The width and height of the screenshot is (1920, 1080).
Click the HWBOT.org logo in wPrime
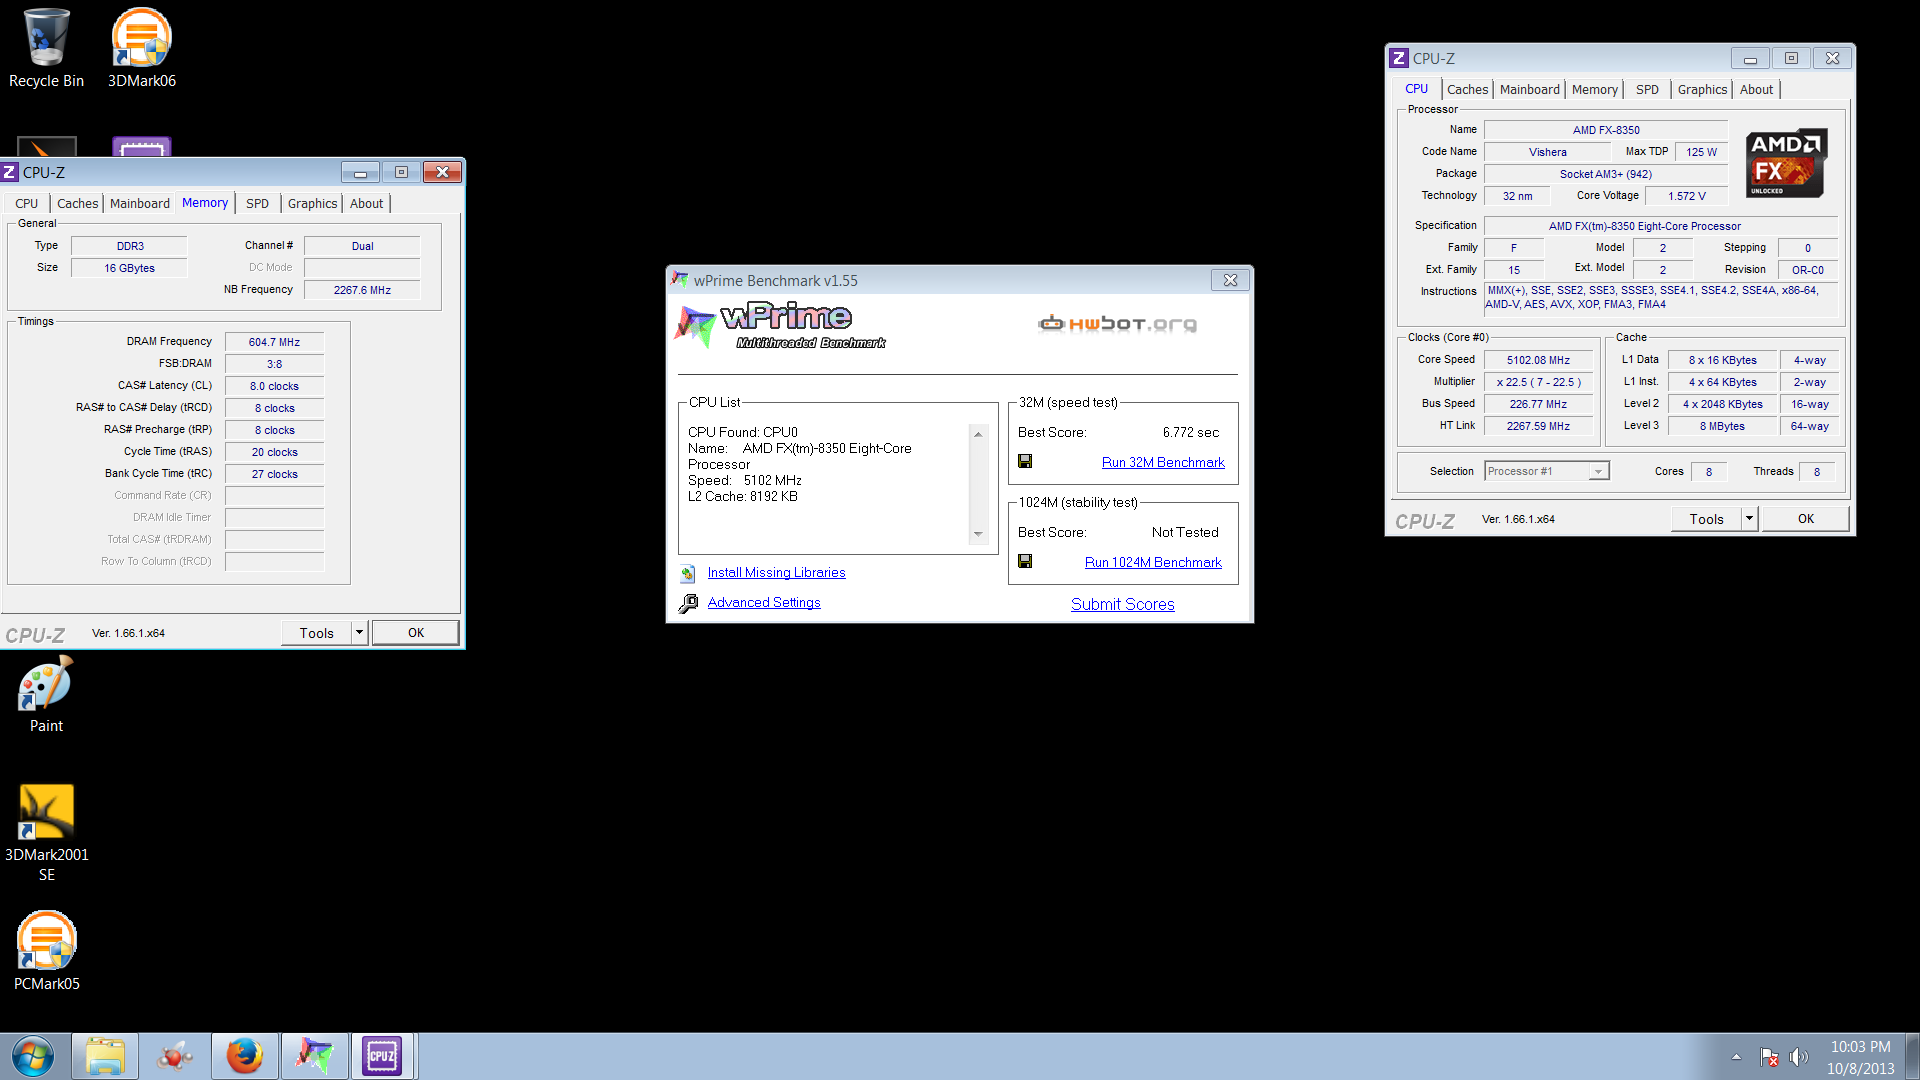tap(1117, 323)
